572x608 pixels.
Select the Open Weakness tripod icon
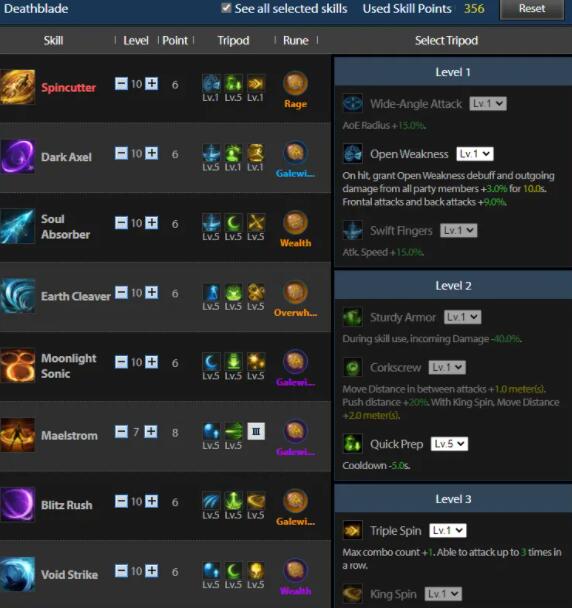pyautogui.click(x=353, y=154)
